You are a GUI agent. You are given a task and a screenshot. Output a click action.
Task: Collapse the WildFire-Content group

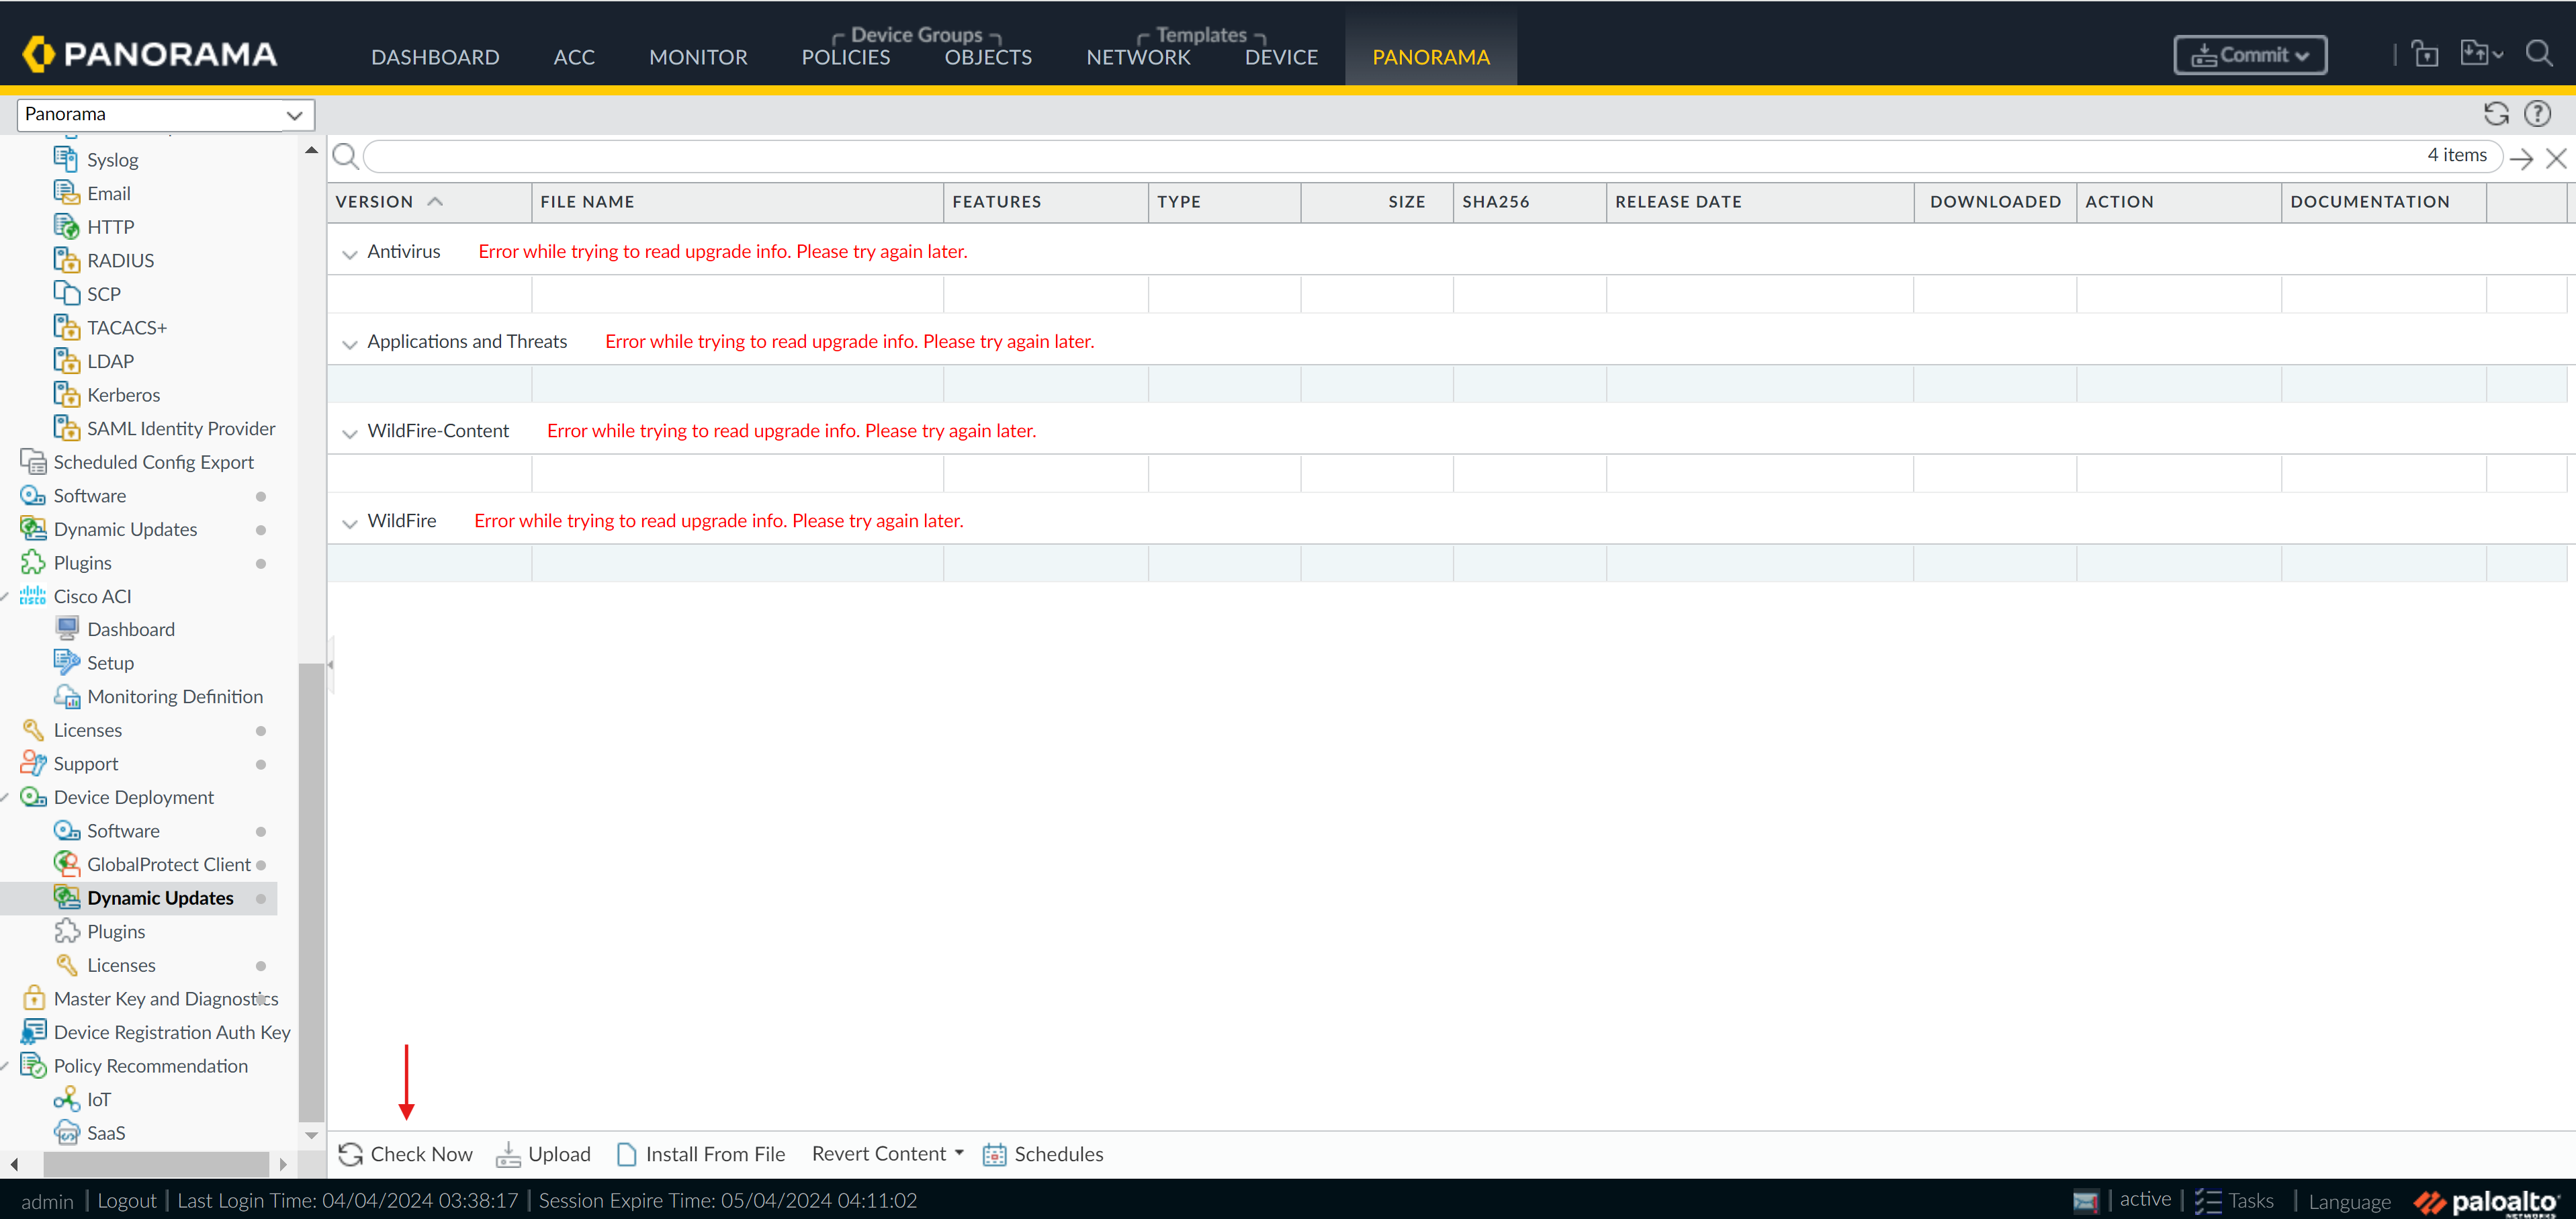tap(349, 432)
